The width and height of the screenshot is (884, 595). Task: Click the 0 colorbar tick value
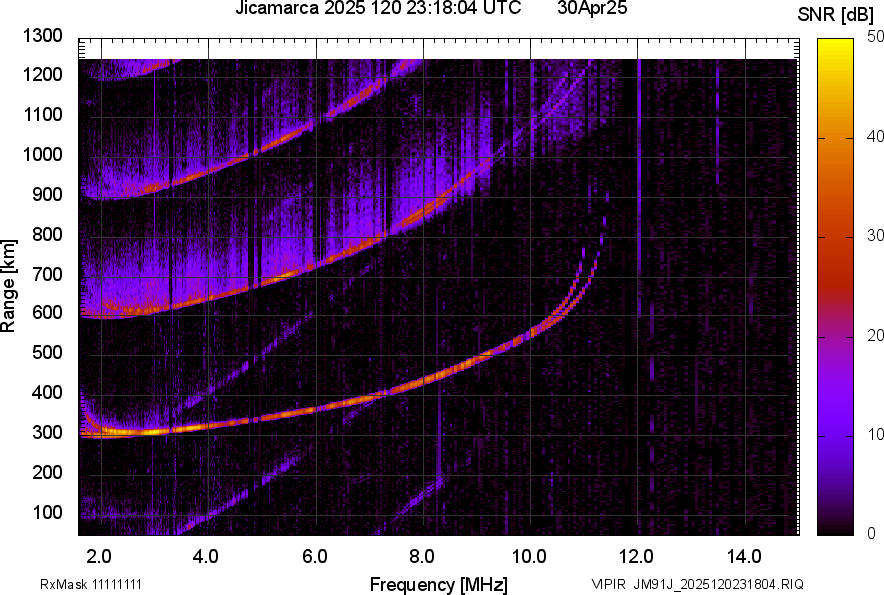[x=872, y=533]
